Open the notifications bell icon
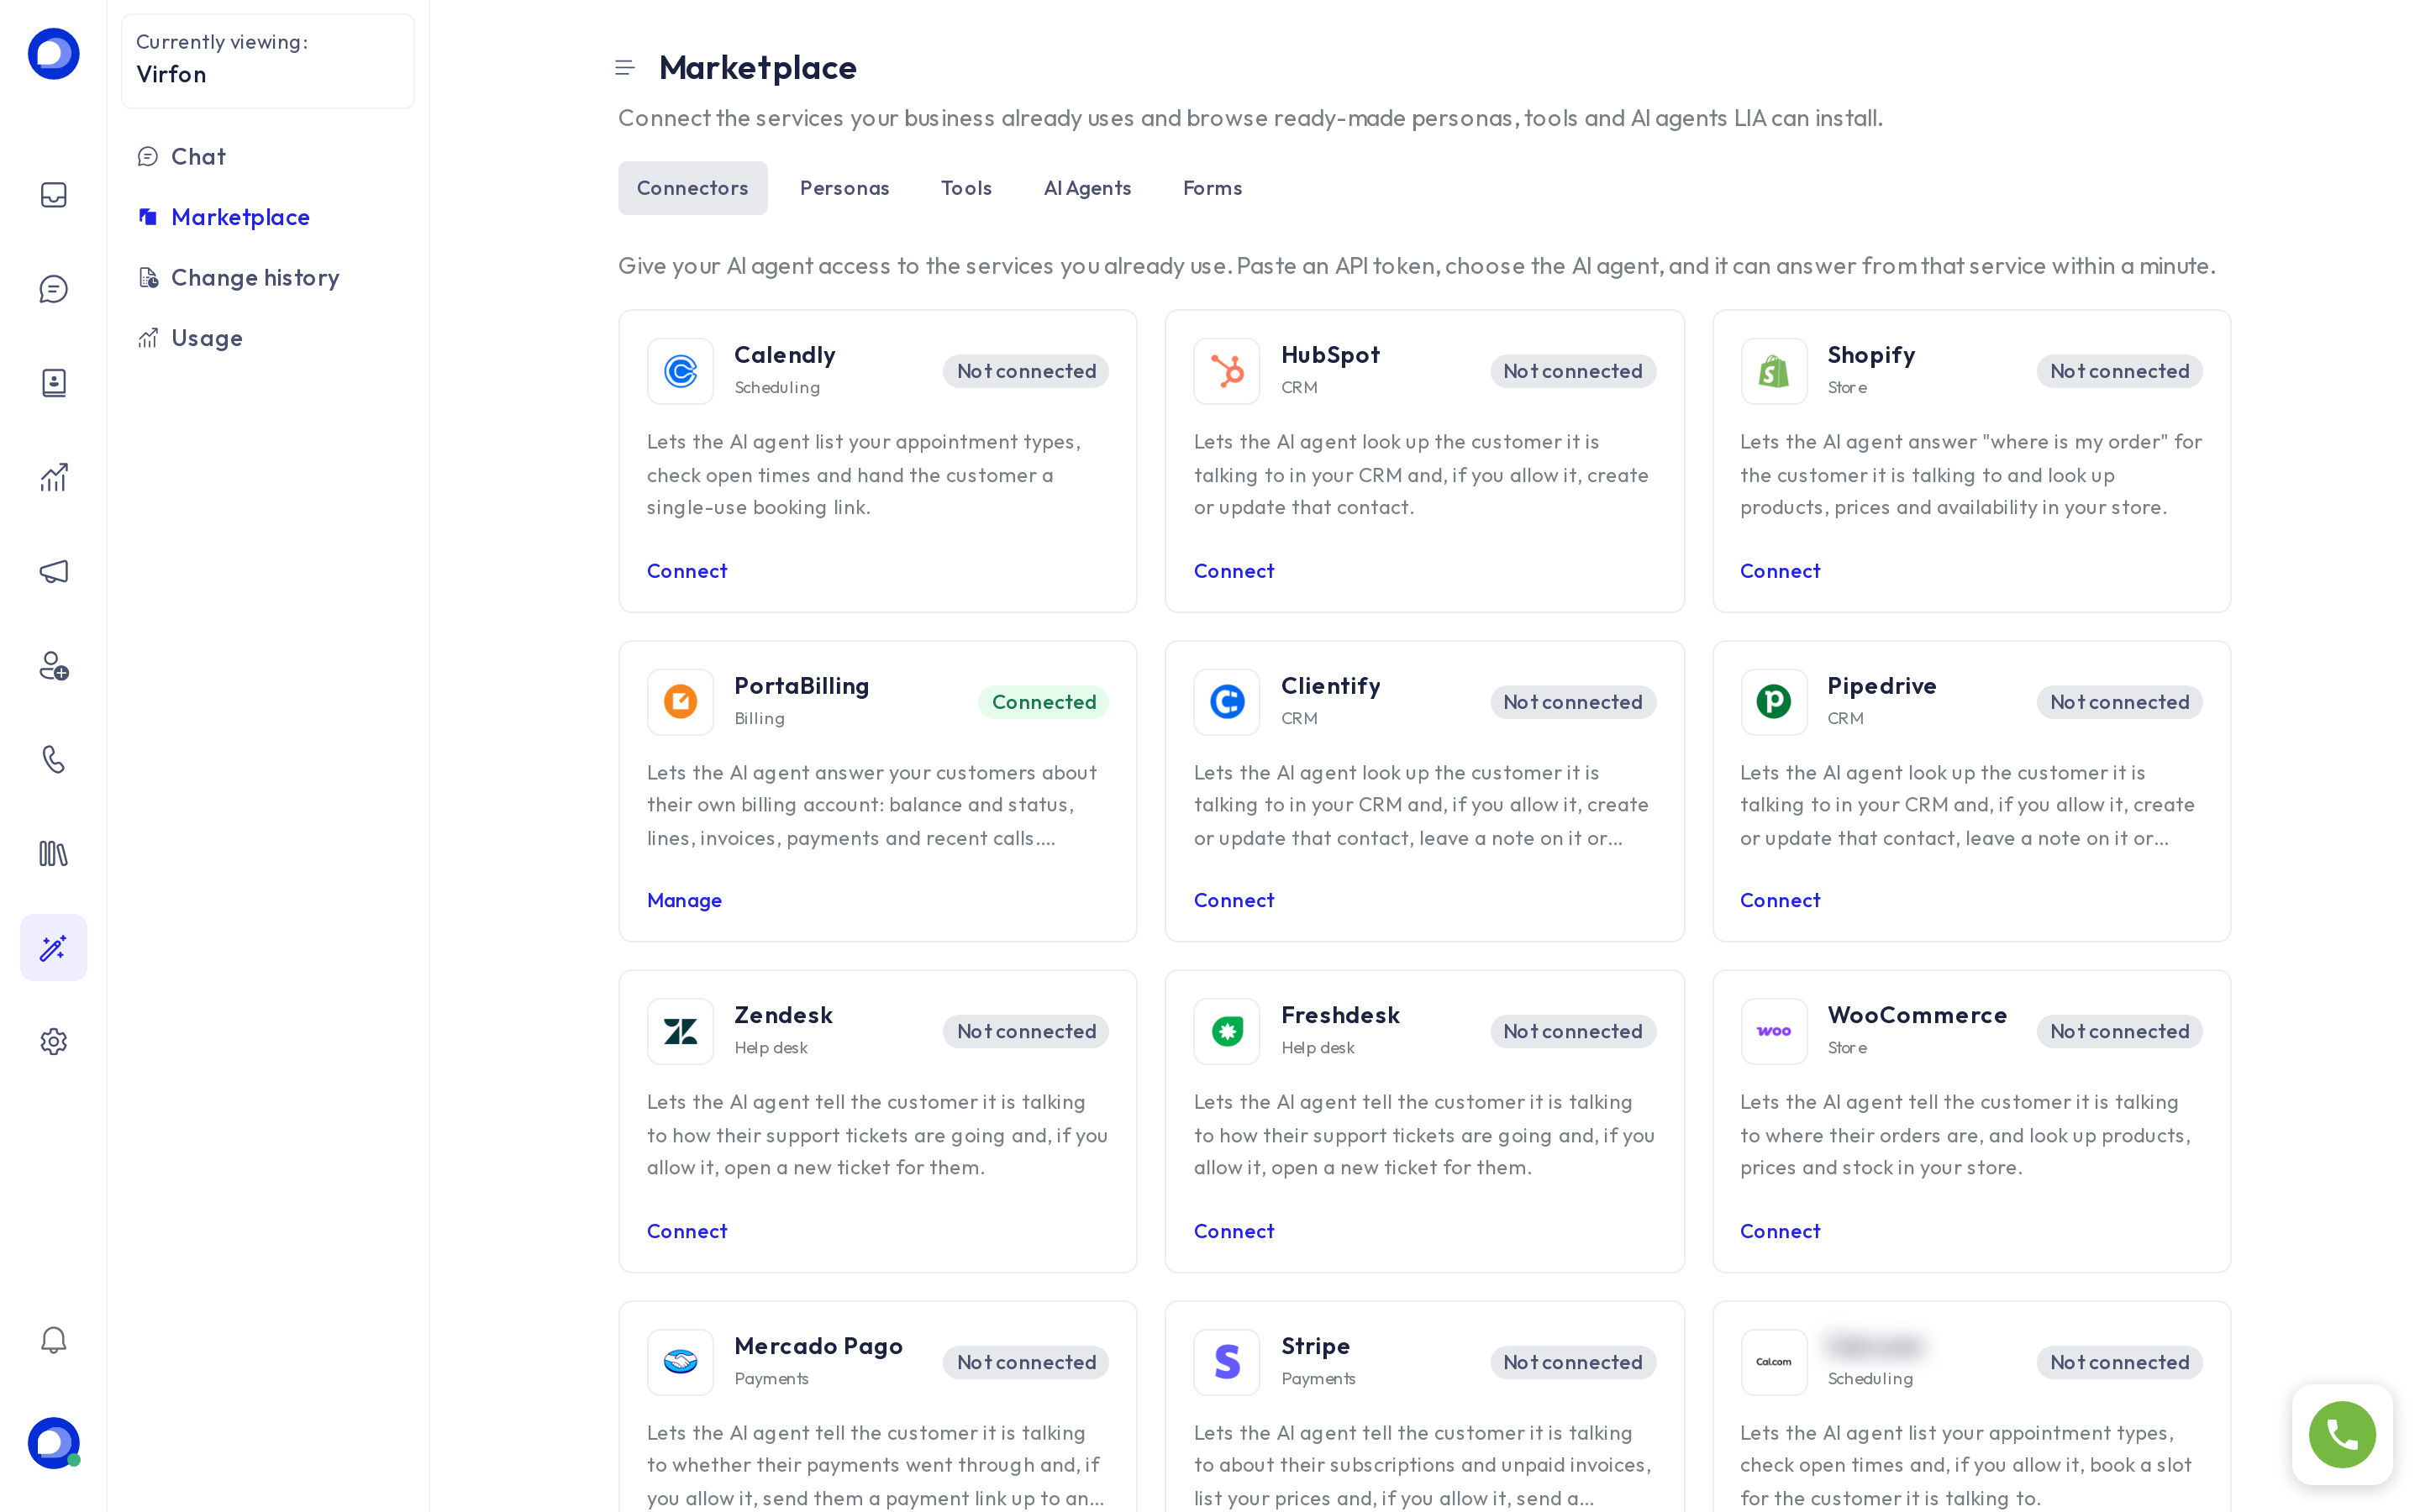 (53, 1340)
